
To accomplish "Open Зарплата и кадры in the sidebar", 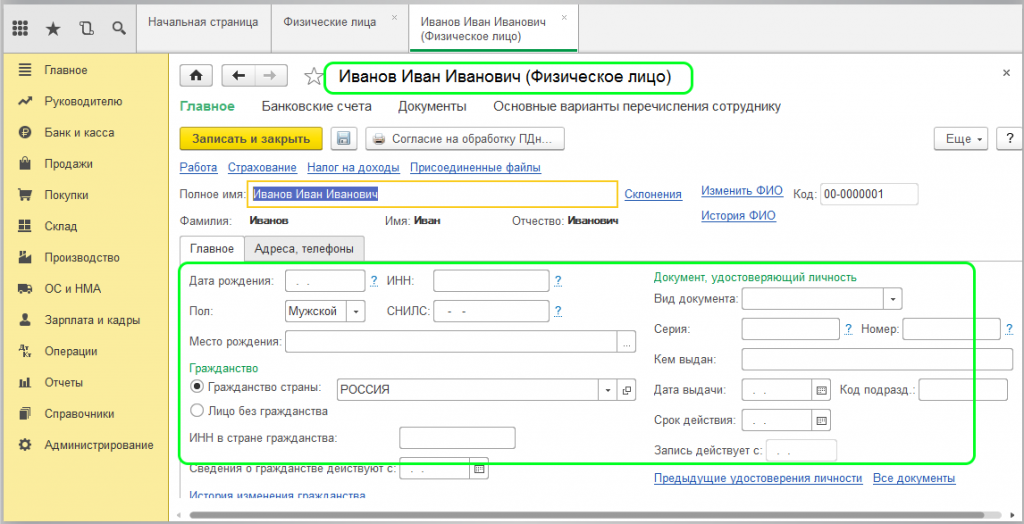I will click(x=91, y=320).
